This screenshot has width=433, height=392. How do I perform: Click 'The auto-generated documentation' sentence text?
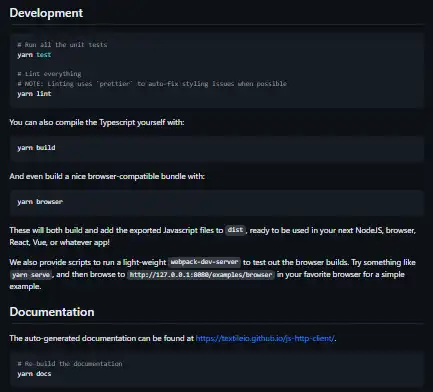[101, 338]
